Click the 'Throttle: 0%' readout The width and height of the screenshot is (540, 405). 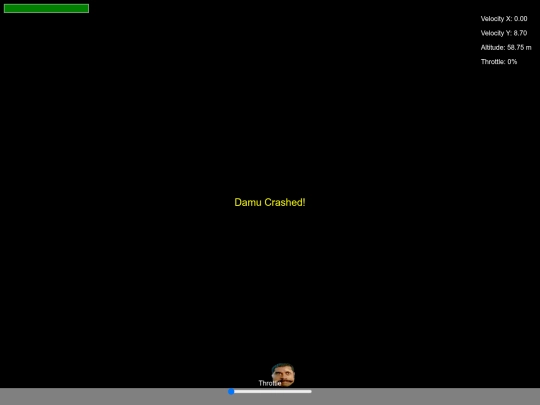pos(499,62)
